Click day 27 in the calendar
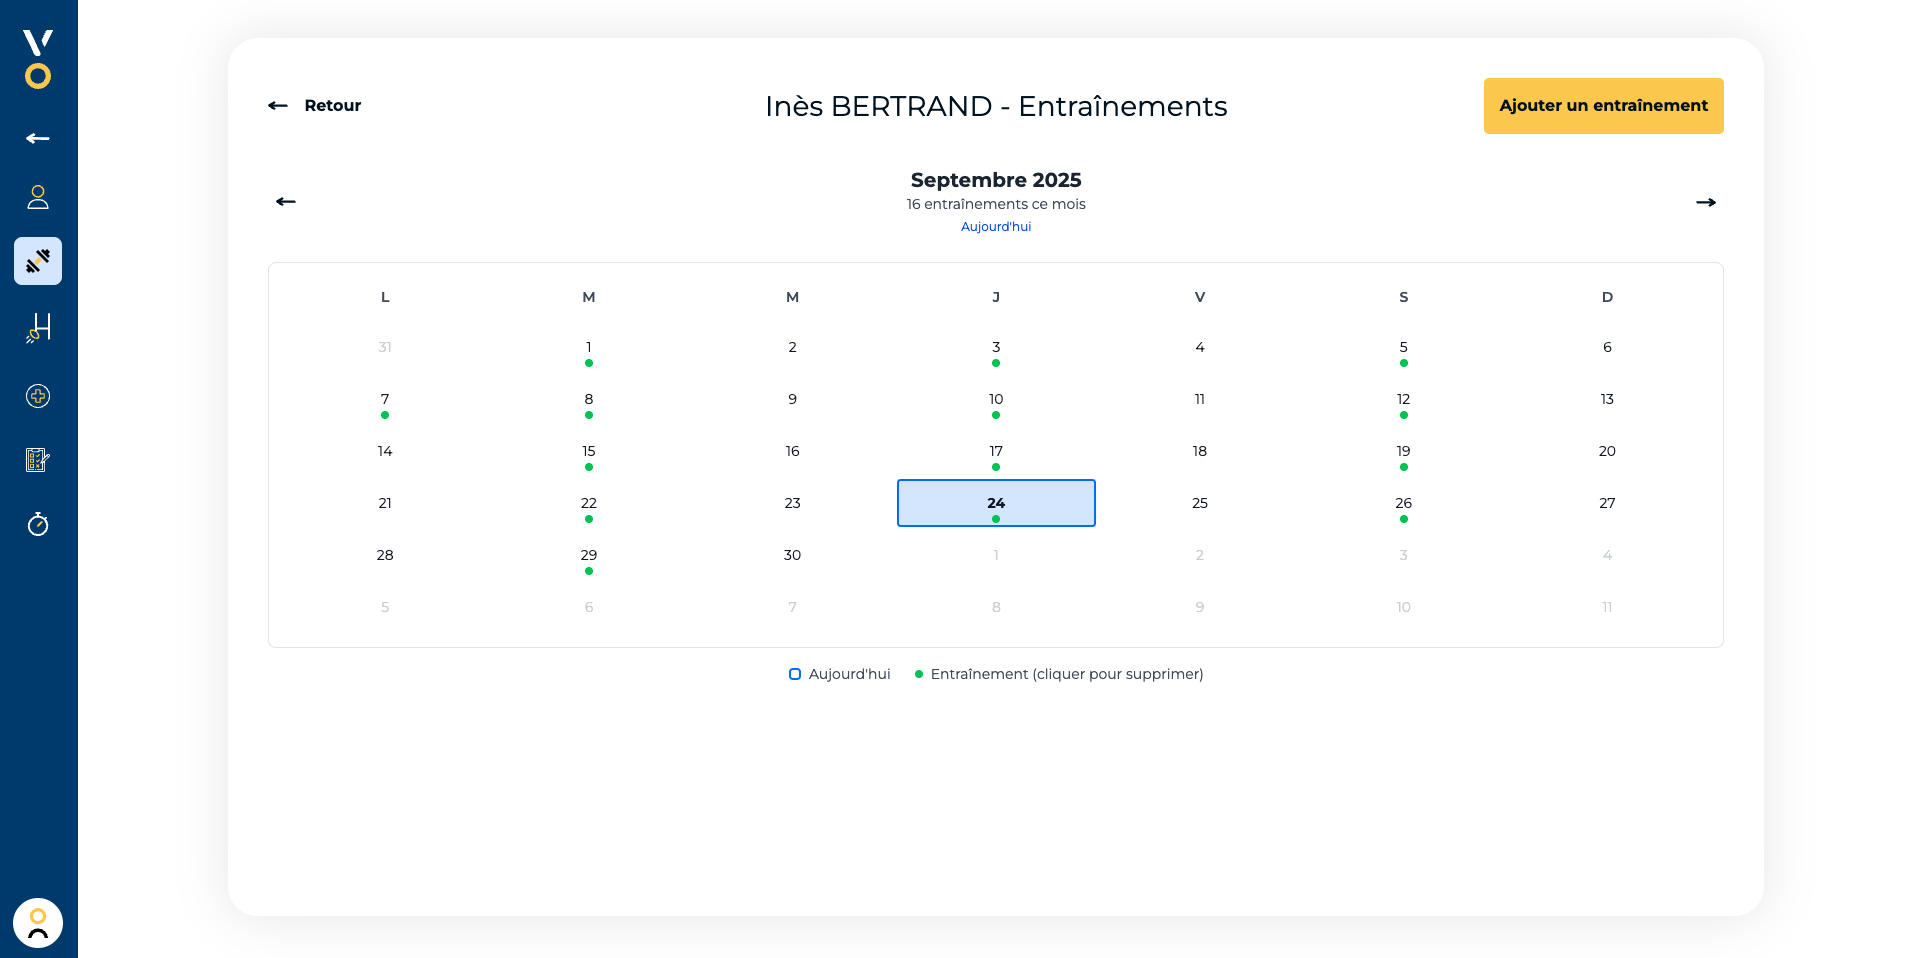1909x958 pixels. 1607,504
